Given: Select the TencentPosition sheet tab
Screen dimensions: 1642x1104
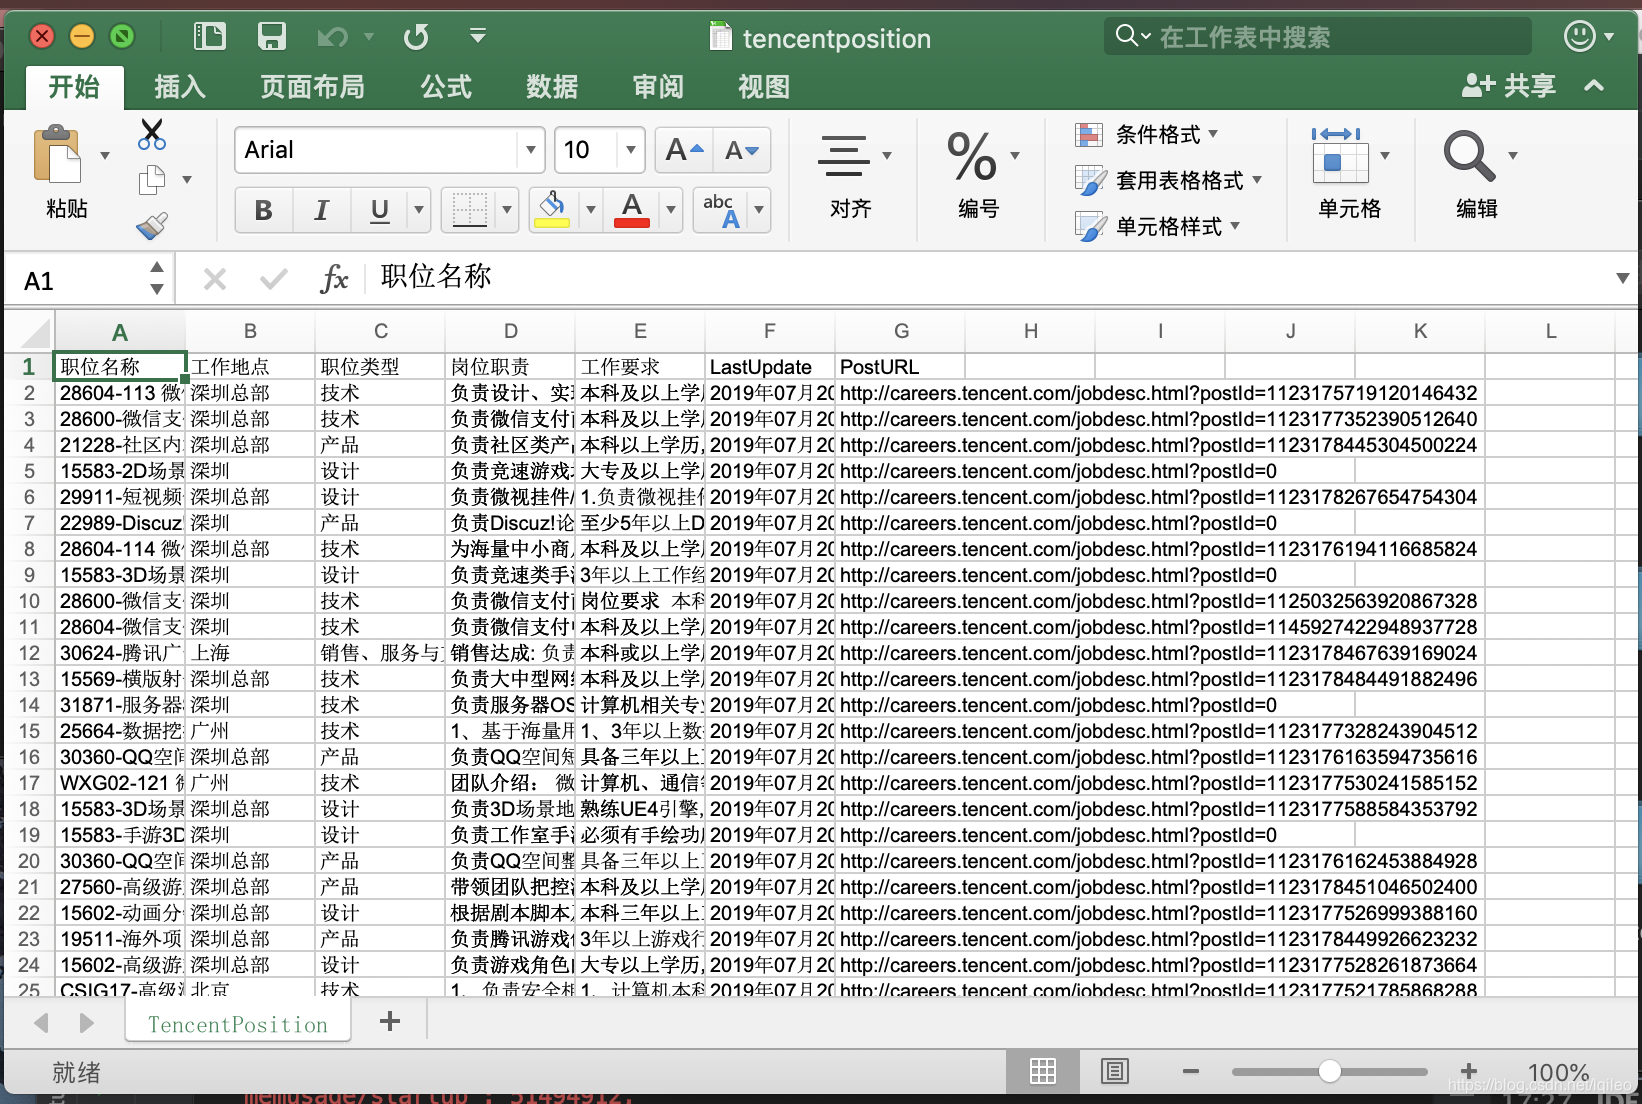Looking at the screenshot, I should point(238,1024).
